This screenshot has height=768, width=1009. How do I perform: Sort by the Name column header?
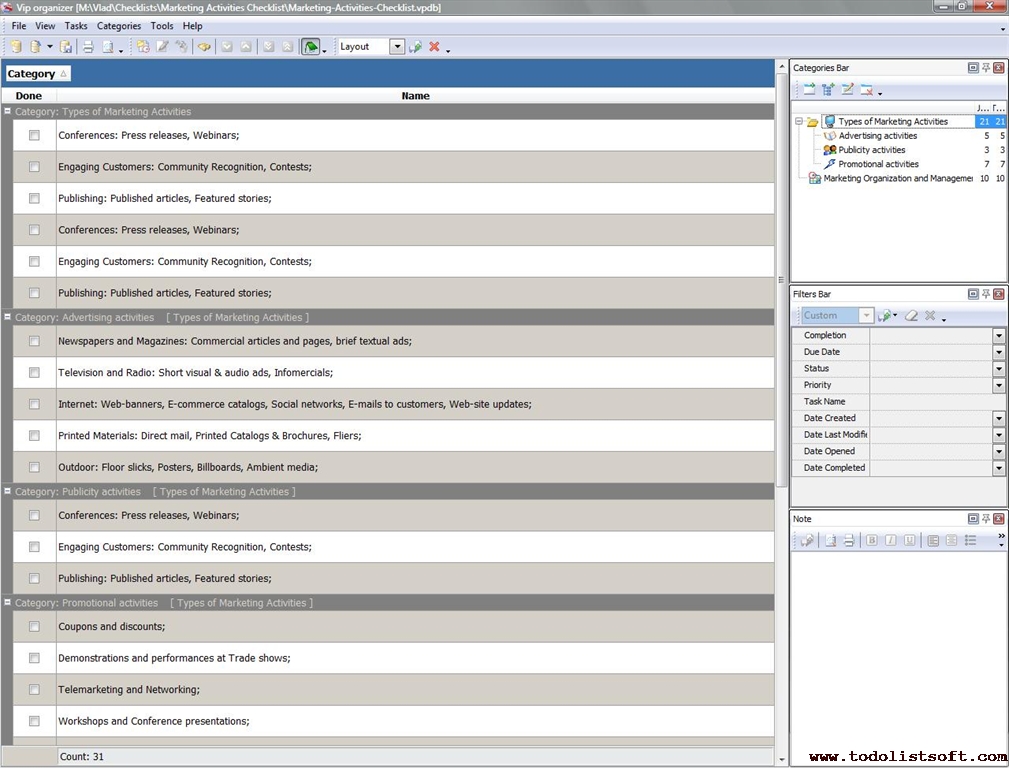click(x=415, y=96)
